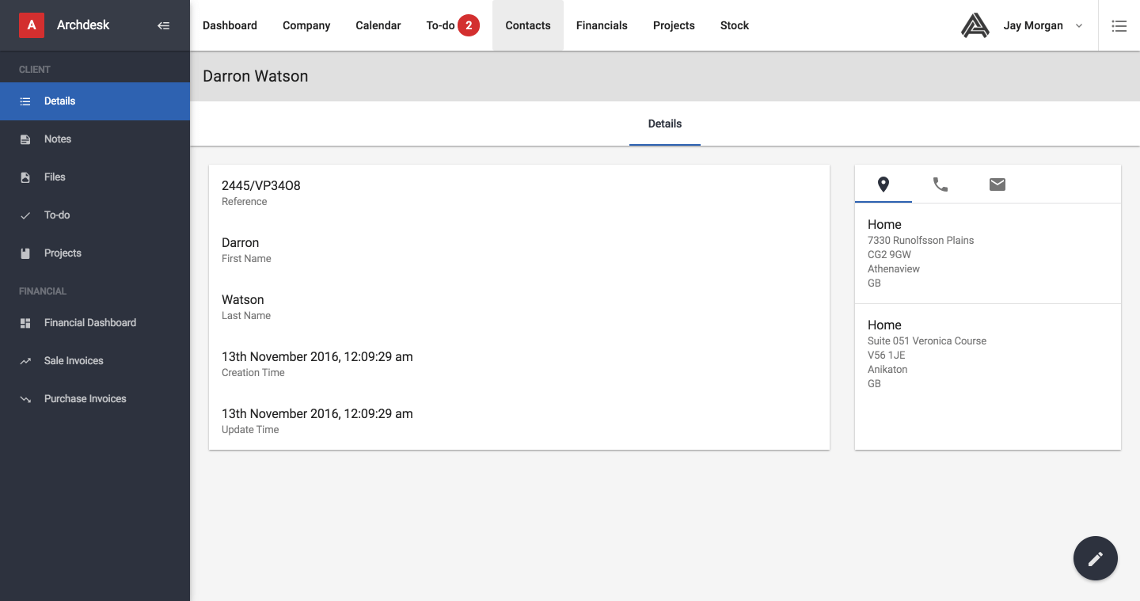Click the Sale Invoices trend-up icon
This screenshot has width=1140, height=601.
[x=25, y=360]
